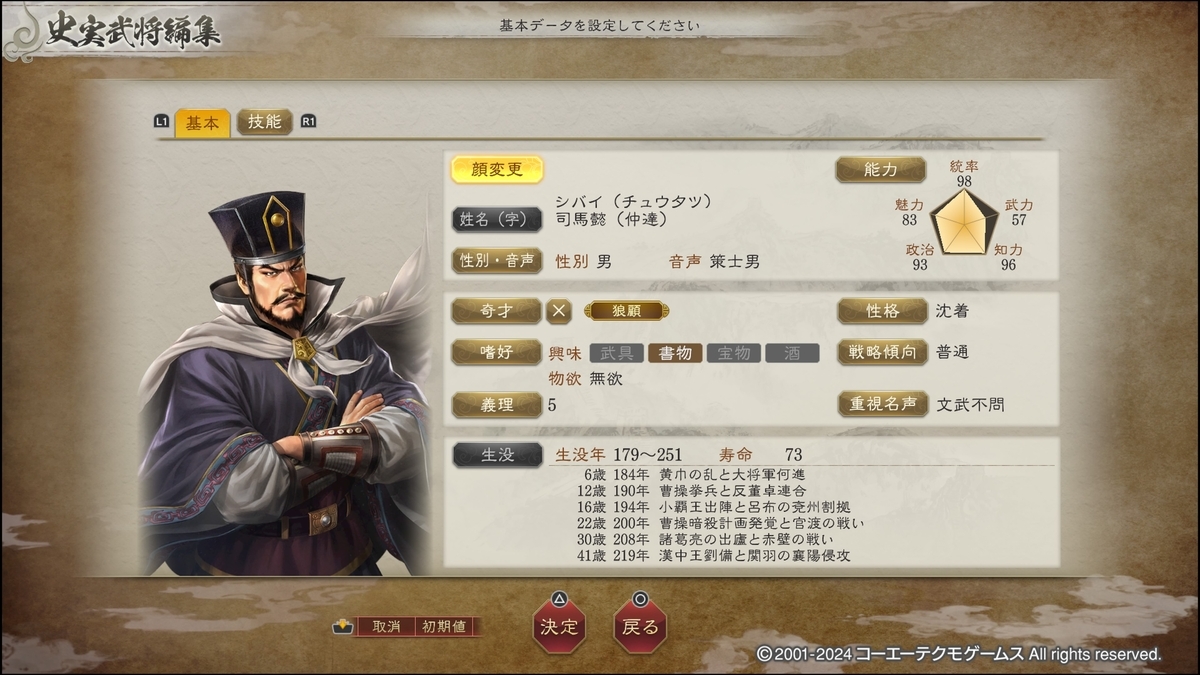The height and width of the screenshot is (675, 1200).
Task: Select the L1 shoulder button icon
Action: coord(162,122)
